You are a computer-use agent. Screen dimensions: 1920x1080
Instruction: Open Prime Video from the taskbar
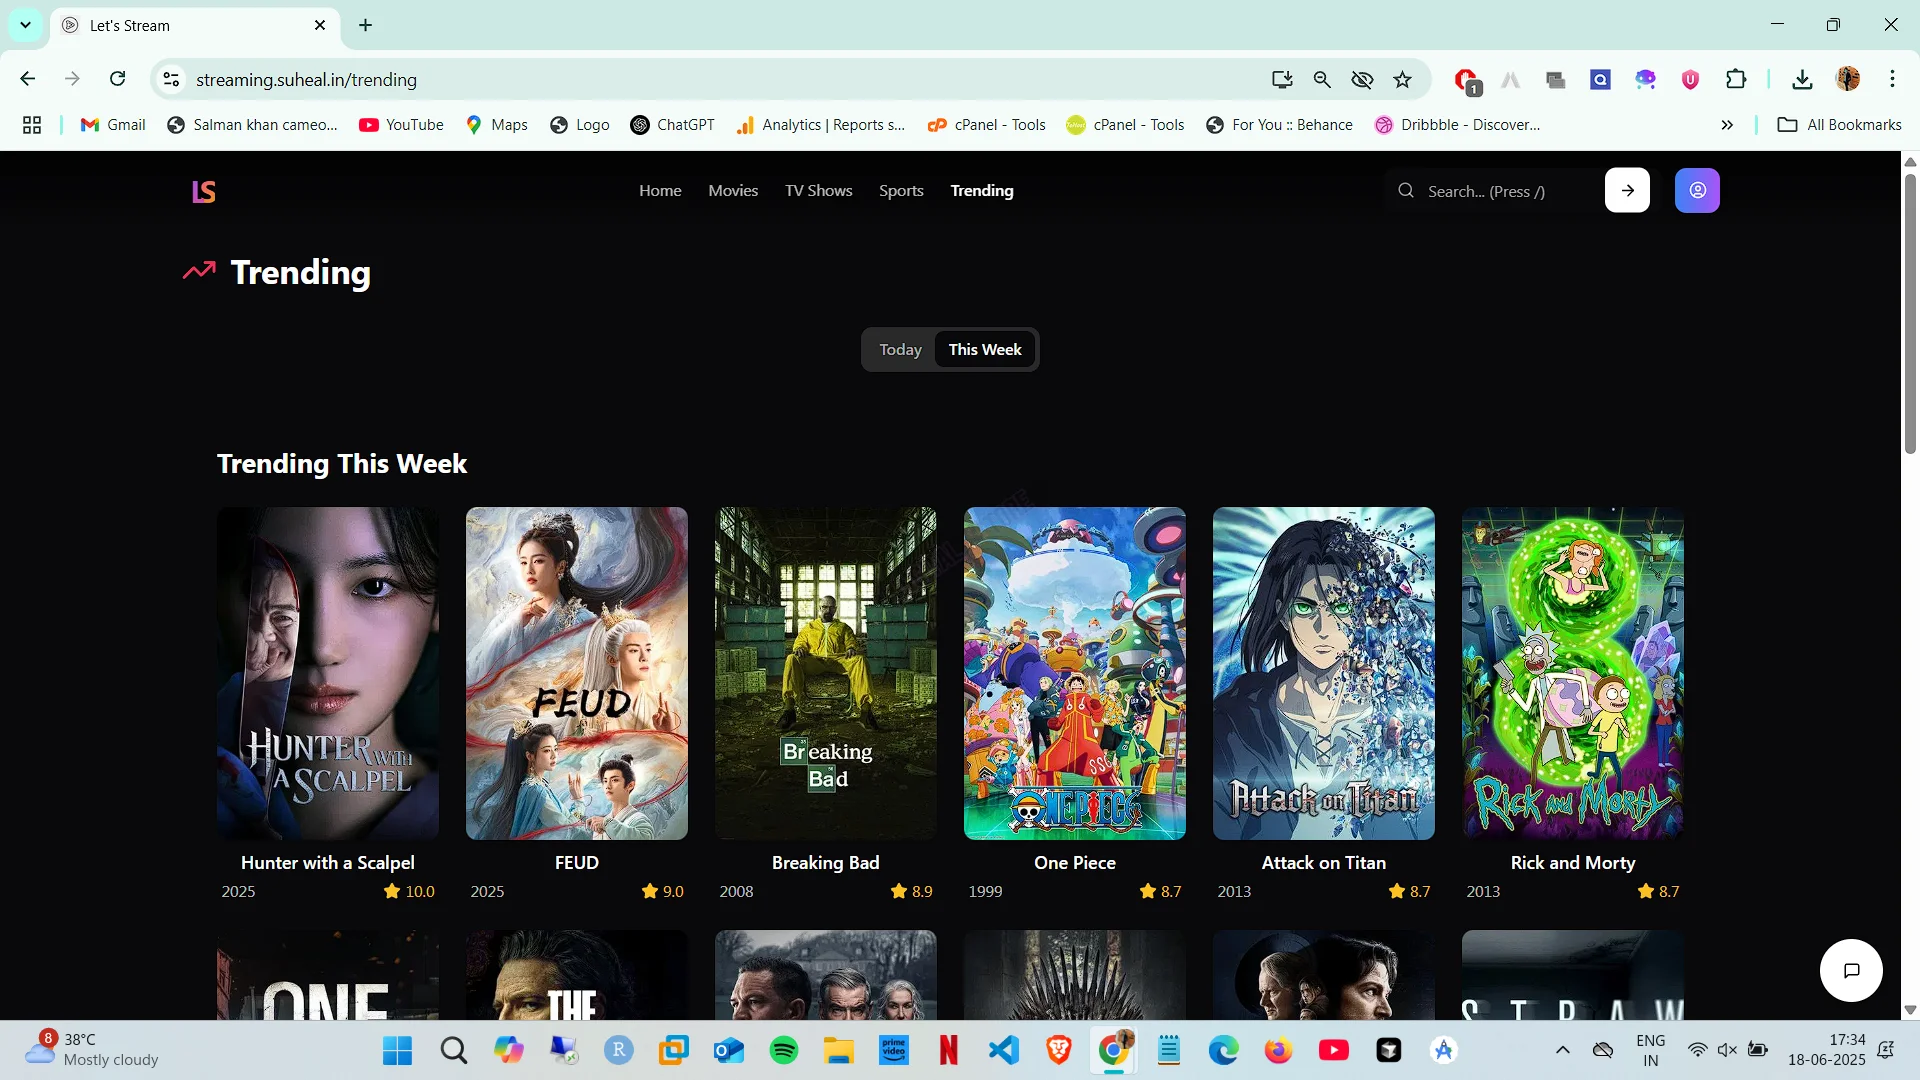[x=894, y=1050]
